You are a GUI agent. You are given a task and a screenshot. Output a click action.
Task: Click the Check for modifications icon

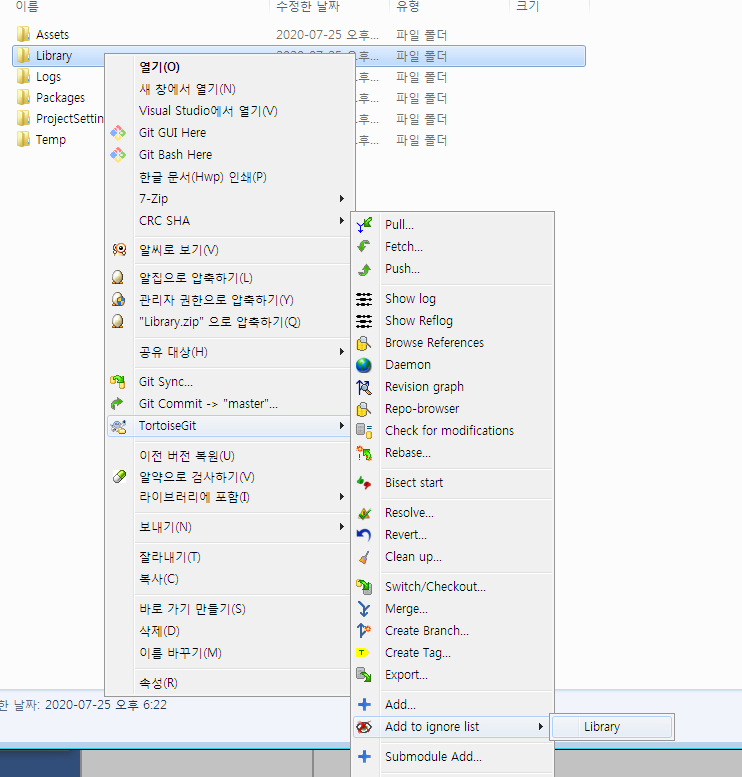364,431
